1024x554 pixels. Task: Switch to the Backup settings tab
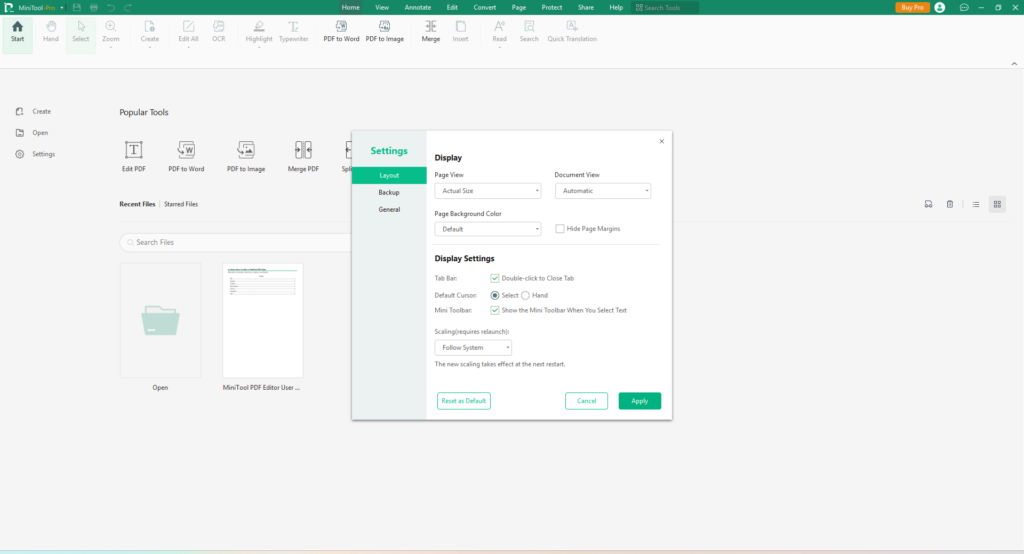pos(389,192)
